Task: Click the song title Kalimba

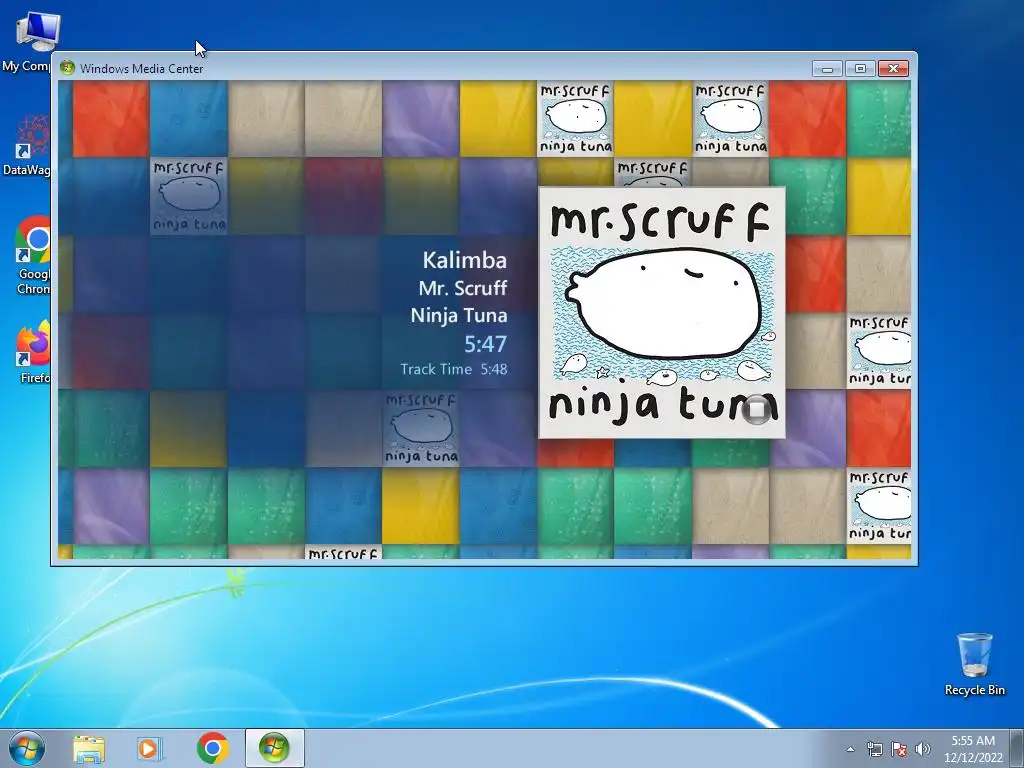Action: click(x=464, y=260)
